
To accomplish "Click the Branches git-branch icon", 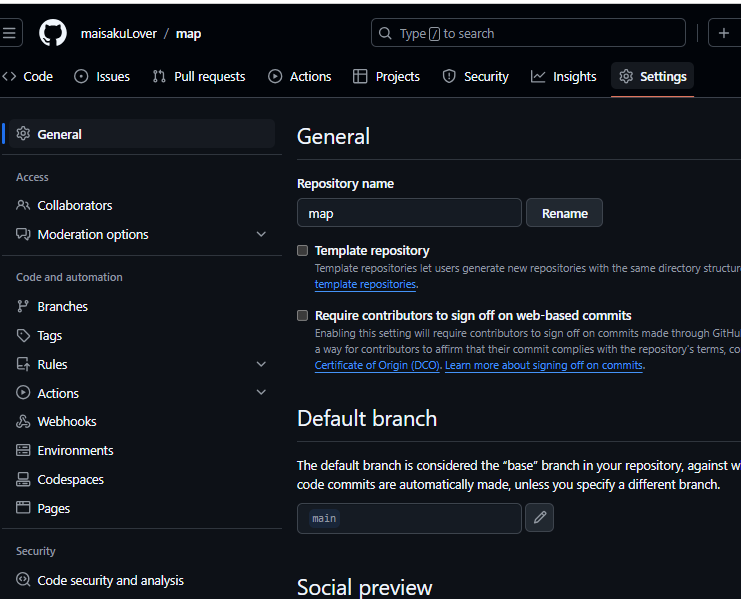I will tap(23, 307).
